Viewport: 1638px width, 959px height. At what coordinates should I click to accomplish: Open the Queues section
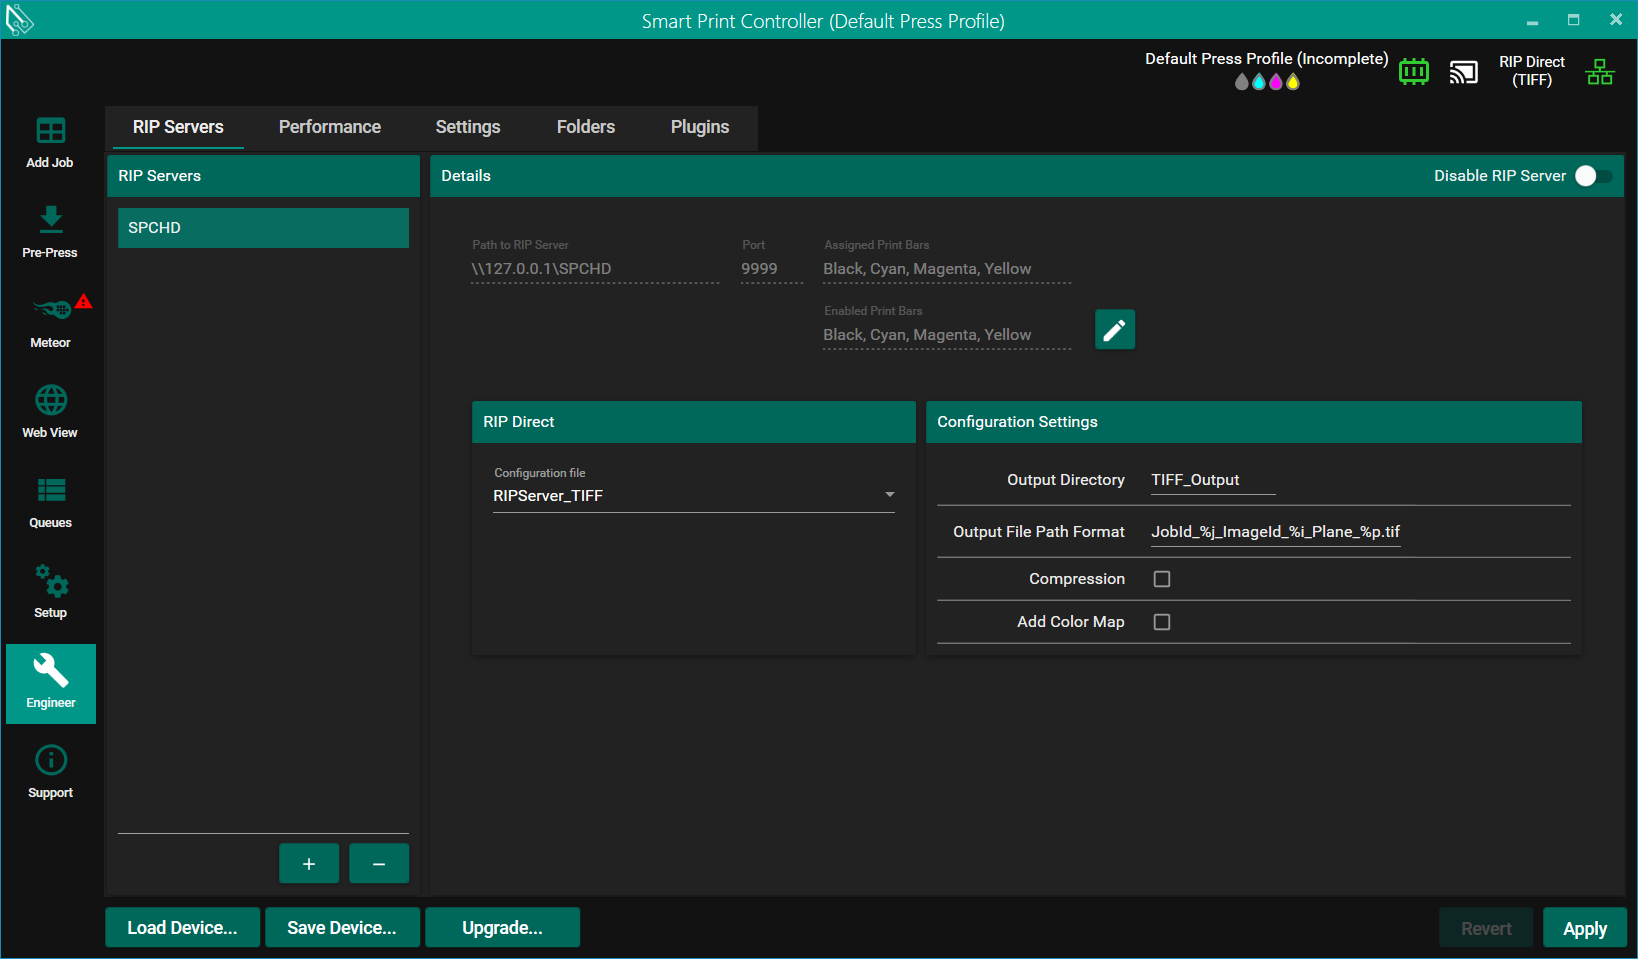pos(50,502)
